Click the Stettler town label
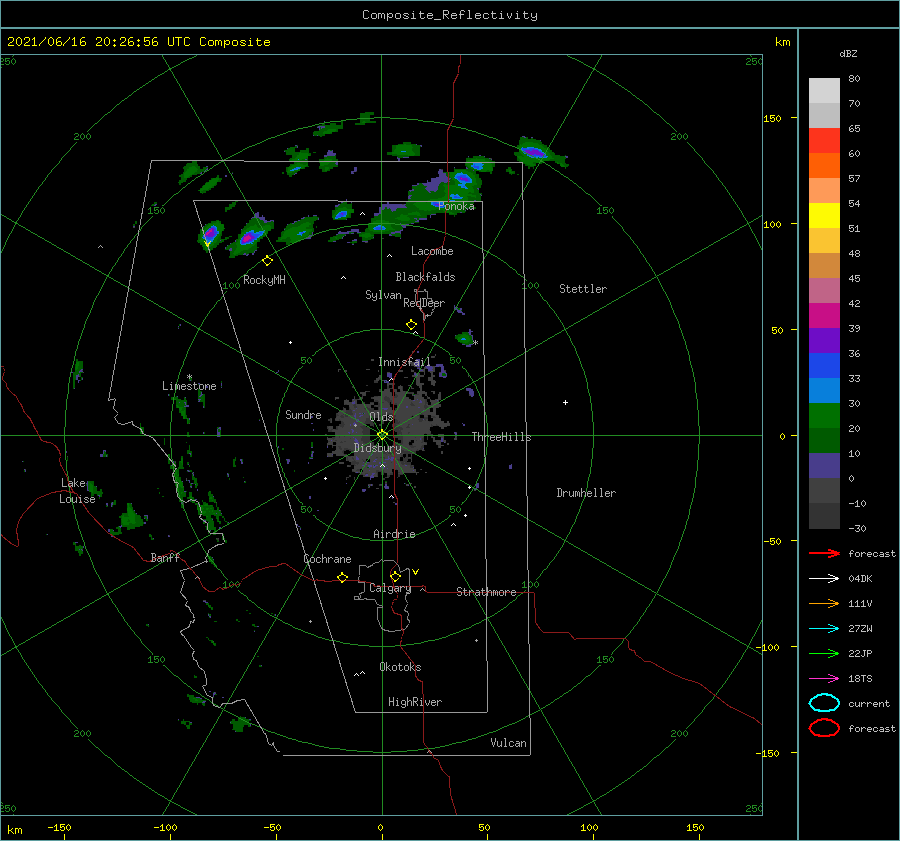 click(583, 289)
